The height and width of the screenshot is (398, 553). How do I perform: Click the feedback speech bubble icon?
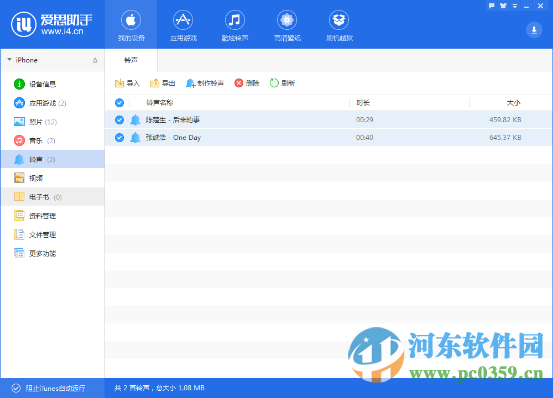(x=492, y=6)
